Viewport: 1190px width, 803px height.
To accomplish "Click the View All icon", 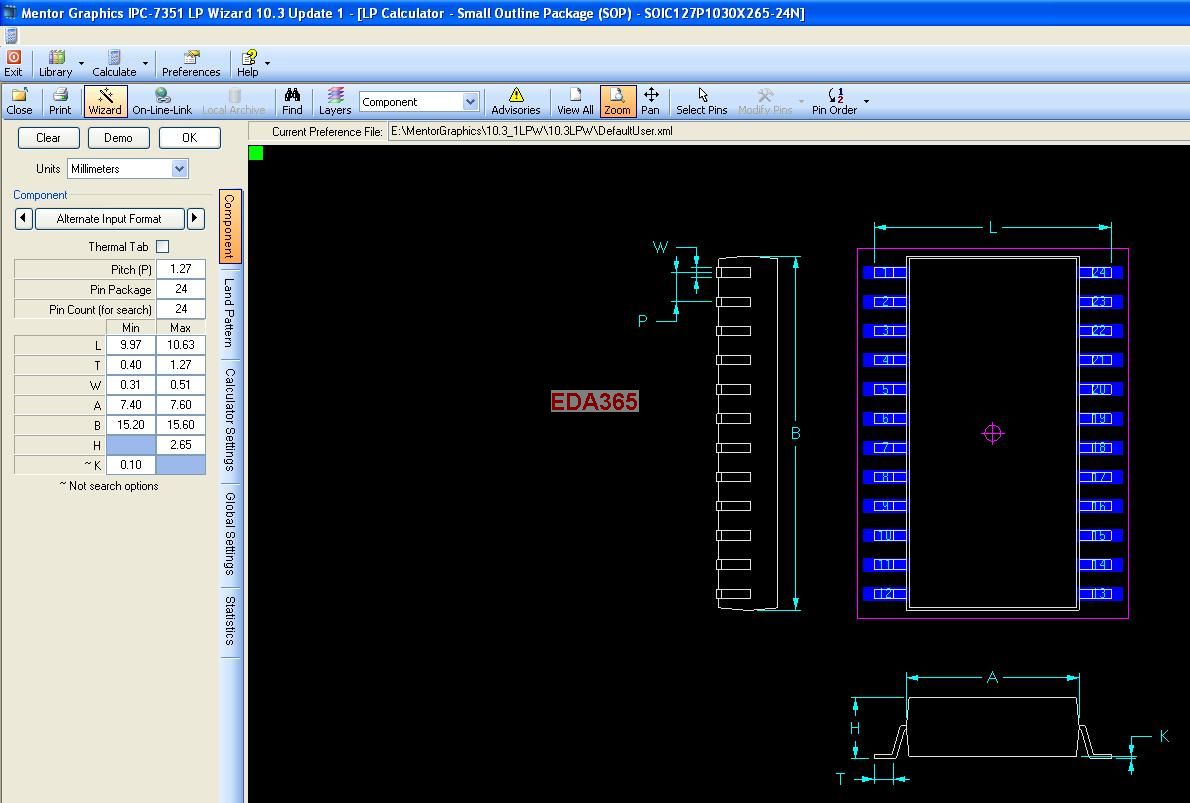I will coord(575,101).
